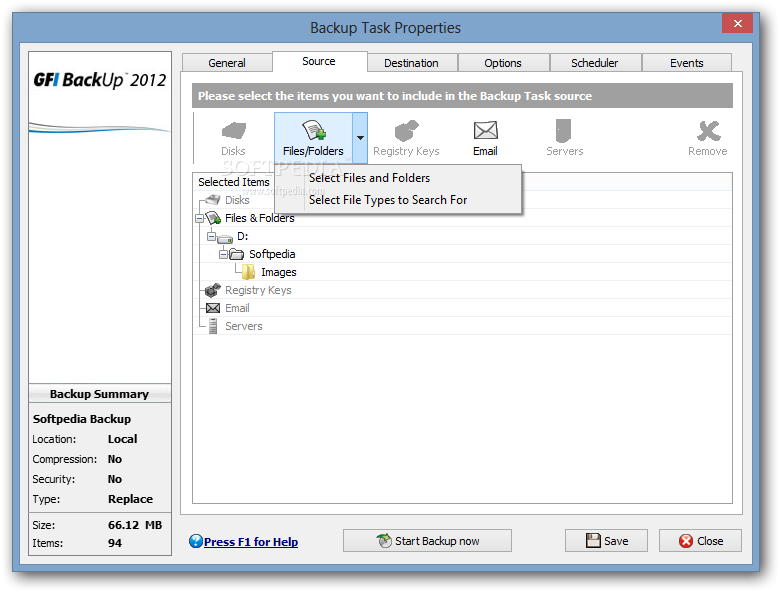
Task: Select Registry Keys label in tree
Action: point(258,290)
